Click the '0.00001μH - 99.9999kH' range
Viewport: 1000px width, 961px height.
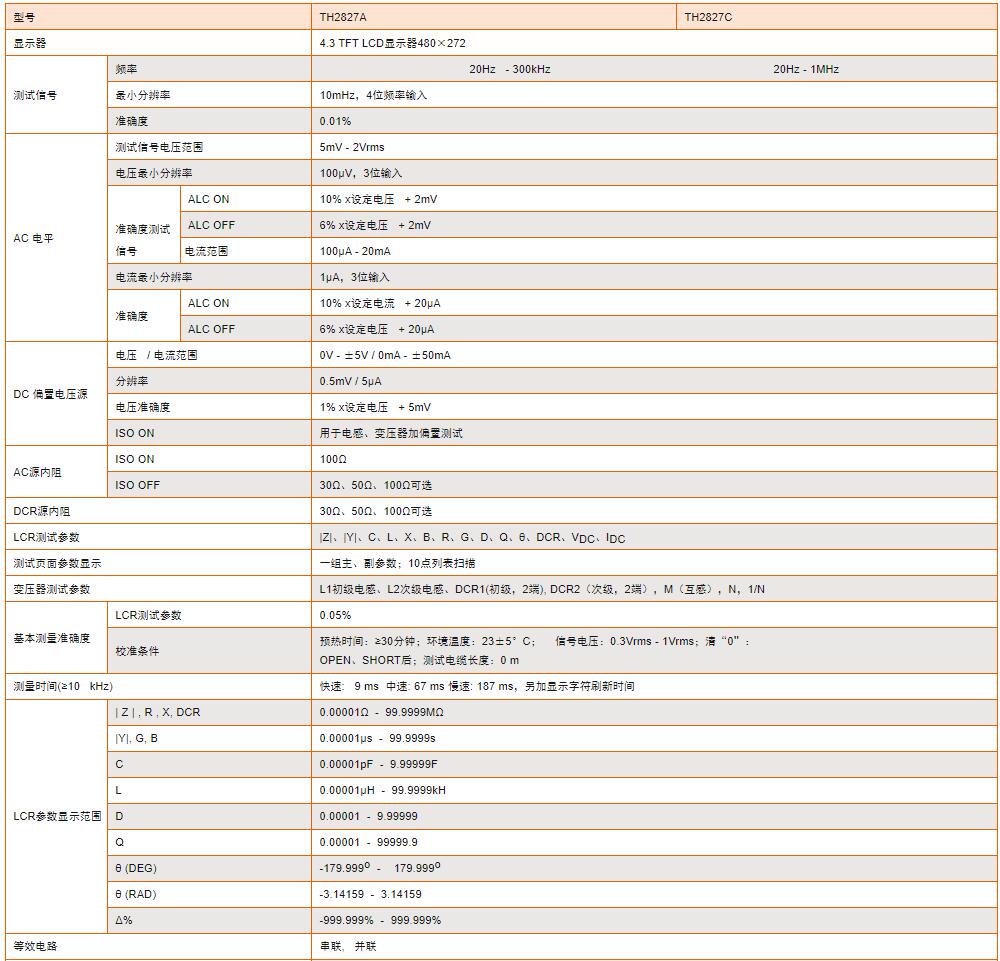pyautogui.click(x=383, y=791)
